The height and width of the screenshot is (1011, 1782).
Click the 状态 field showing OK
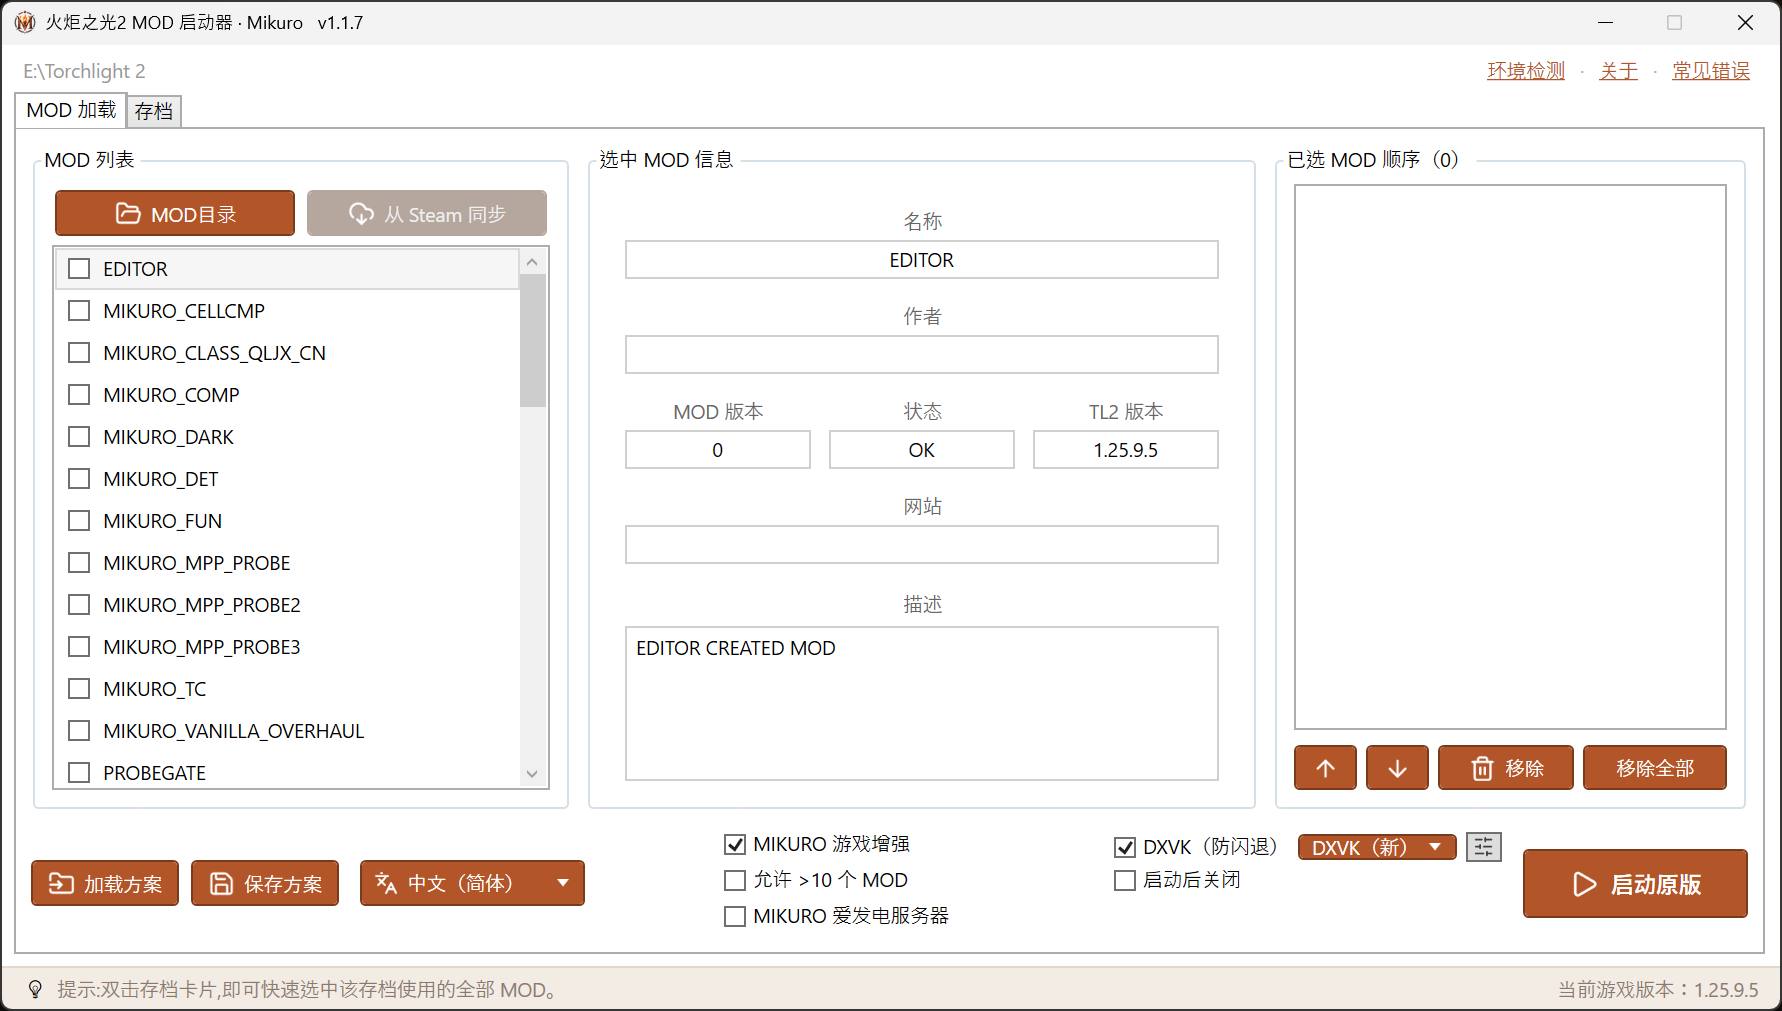[922, 450]
